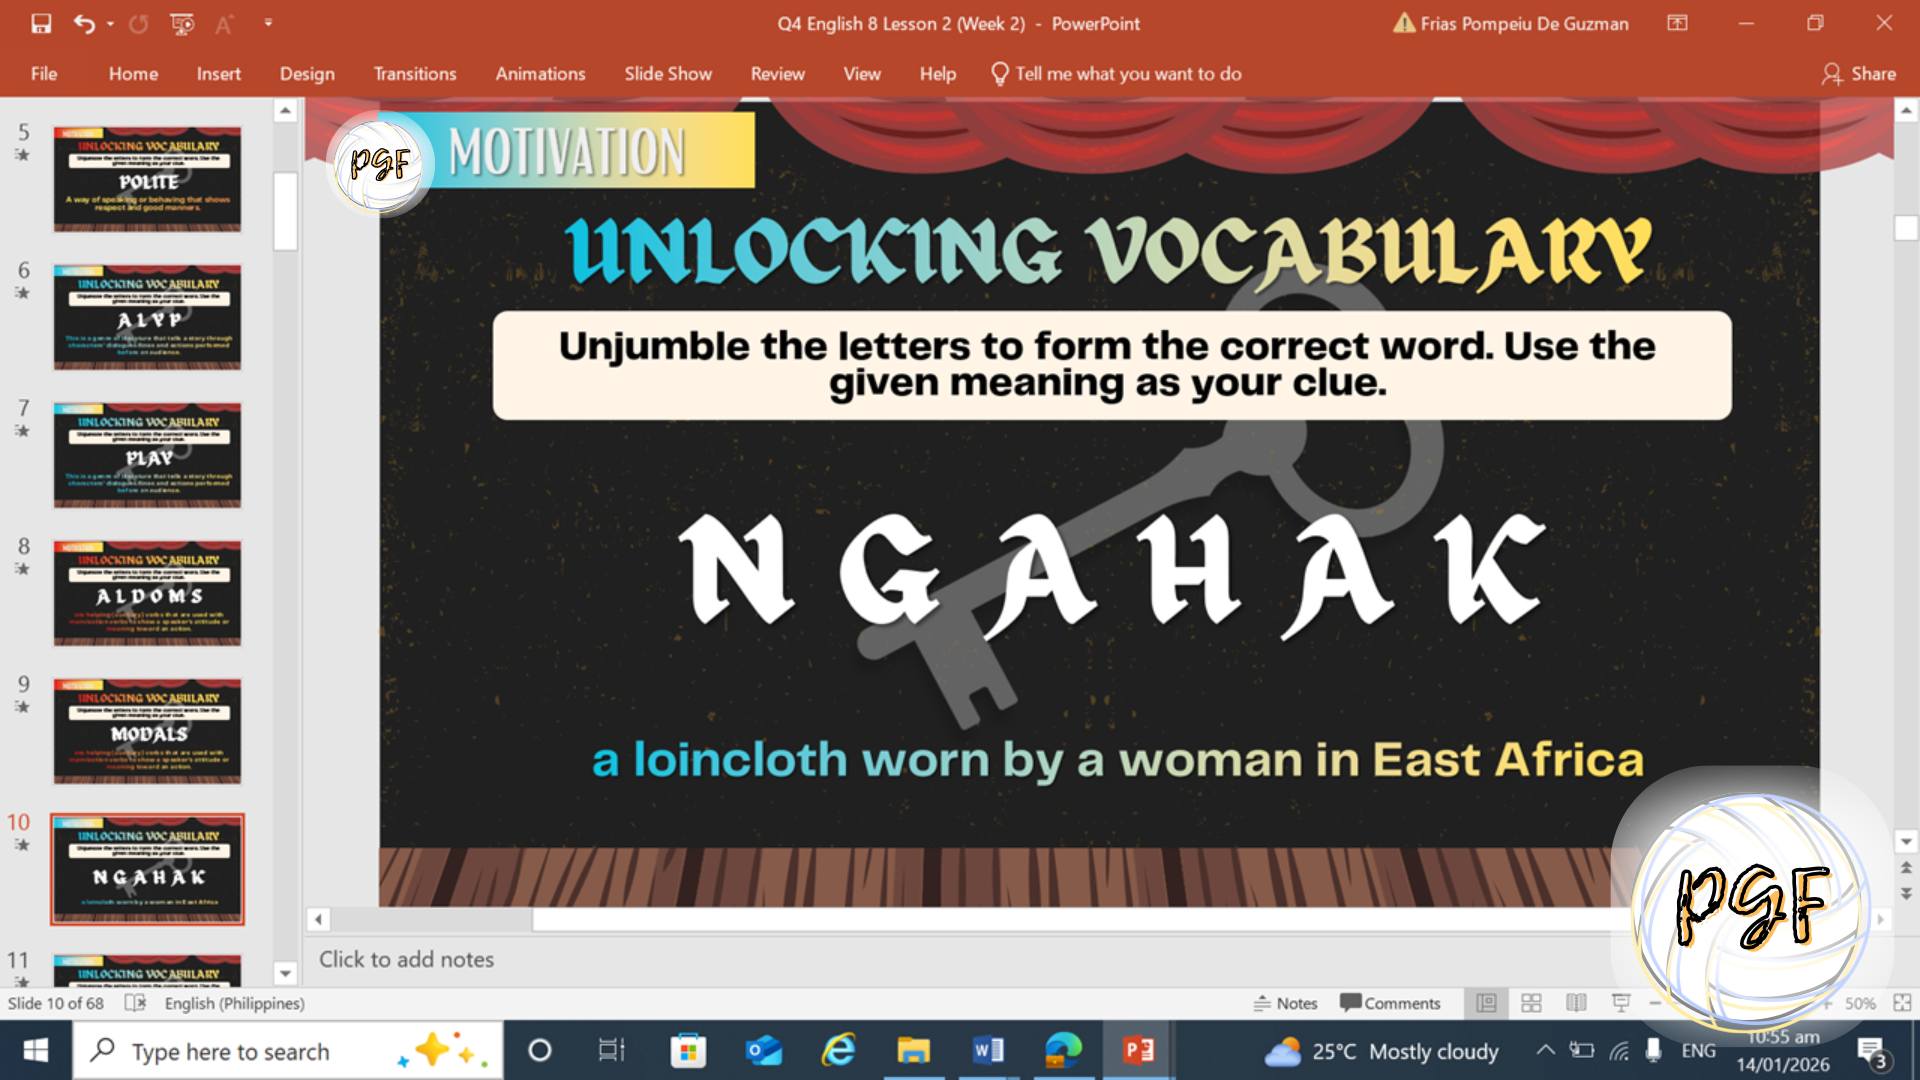Click the animation star icon under slide 5

pyautogui.click(x=22, y=155)
